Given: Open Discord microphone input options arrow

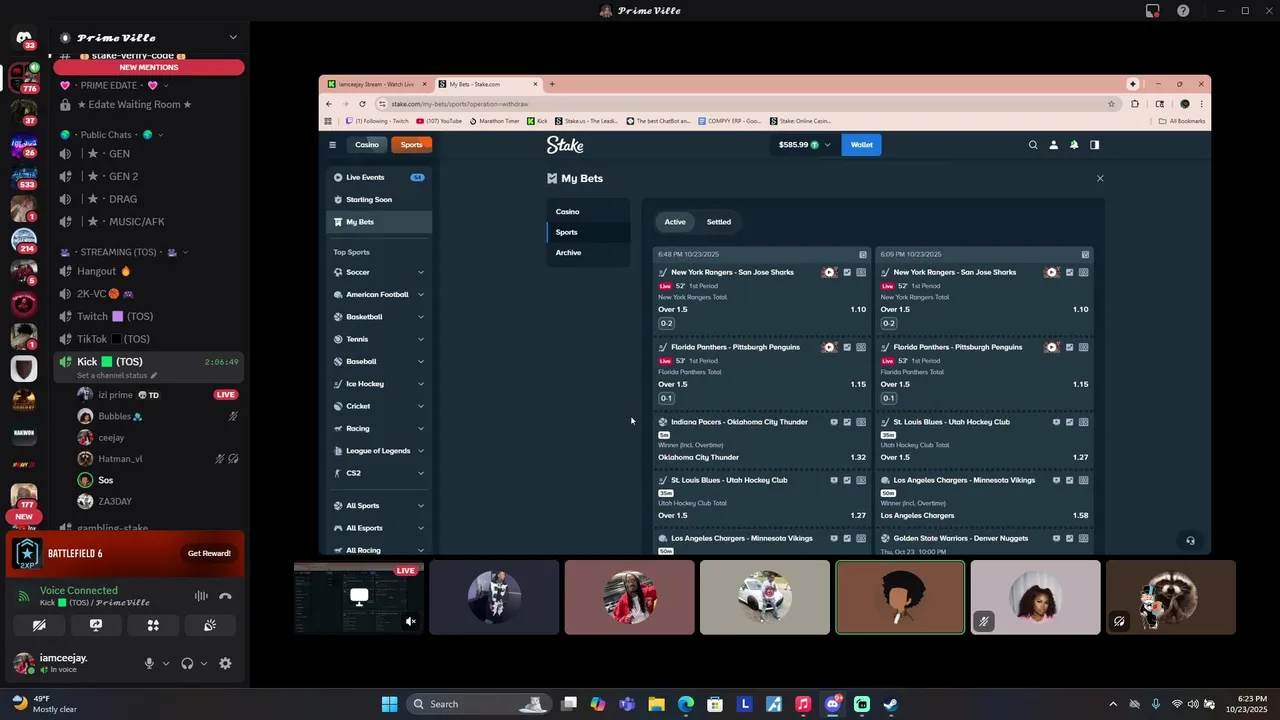Looking at the screenshot, I should click(x=166, y=663).
